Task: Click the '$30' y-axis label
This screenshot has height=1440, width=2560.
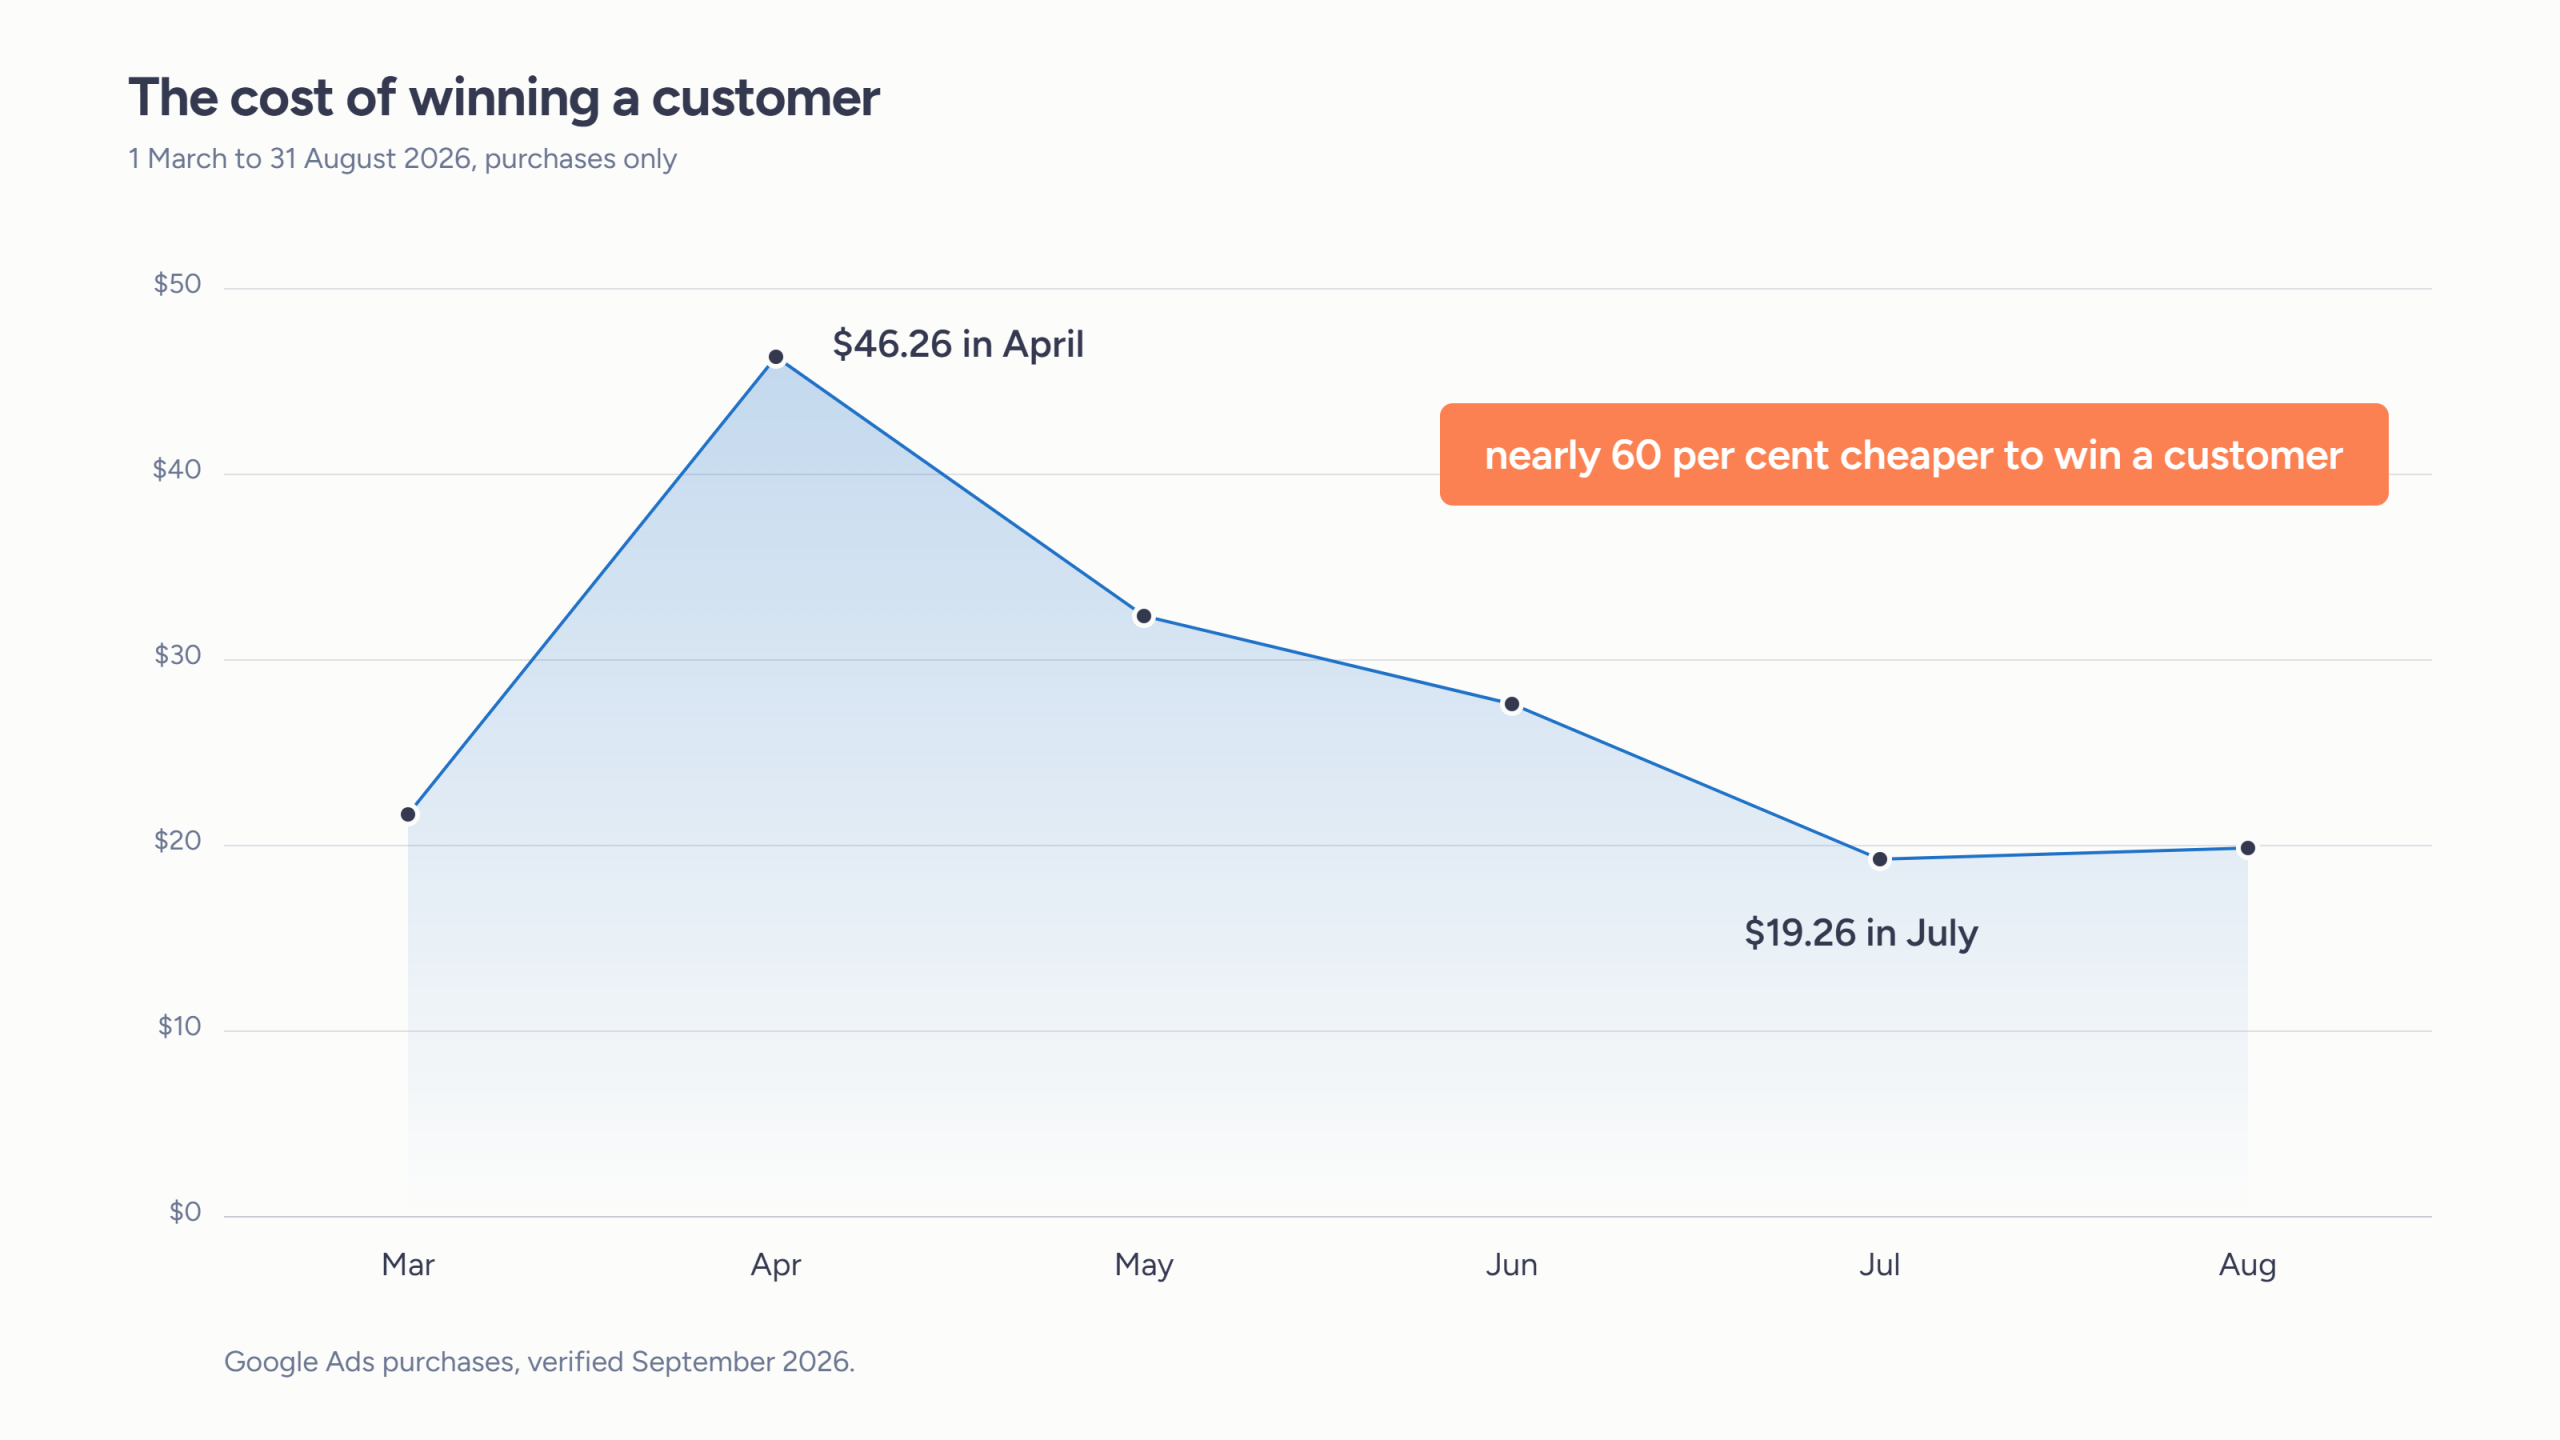Action: coord(177,655)
